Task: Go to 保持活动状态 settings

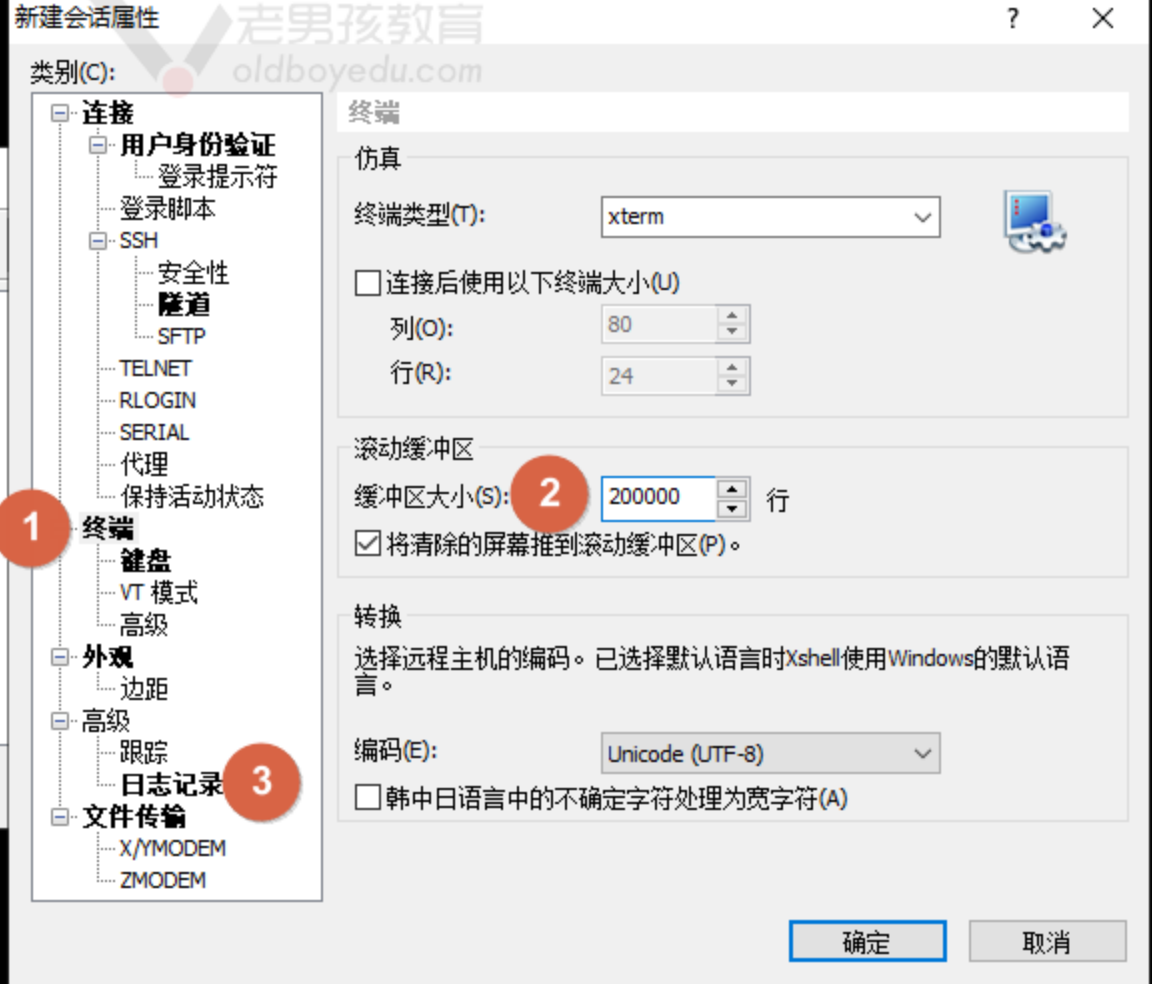Action: pyautogui.click(x=192, y=497)
